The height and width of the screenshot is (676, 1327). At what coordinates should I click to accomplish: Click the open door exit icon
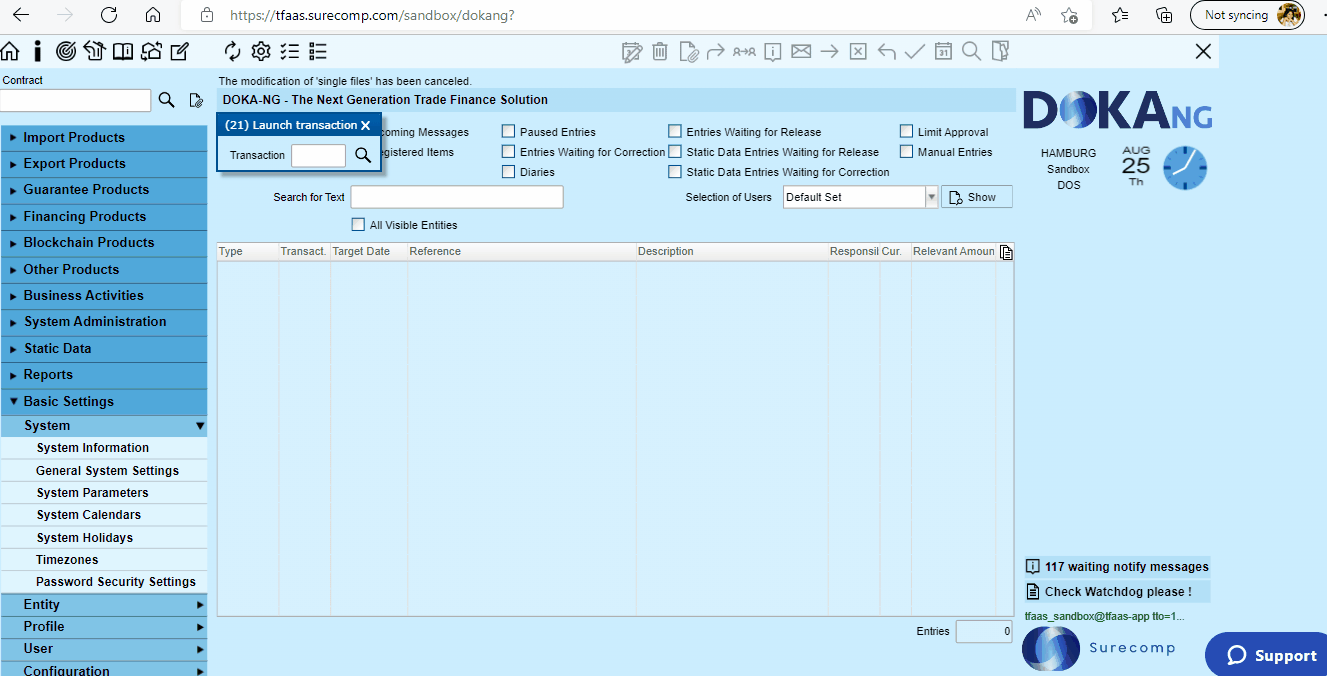pyautogui.click(x=1000, y=51)
